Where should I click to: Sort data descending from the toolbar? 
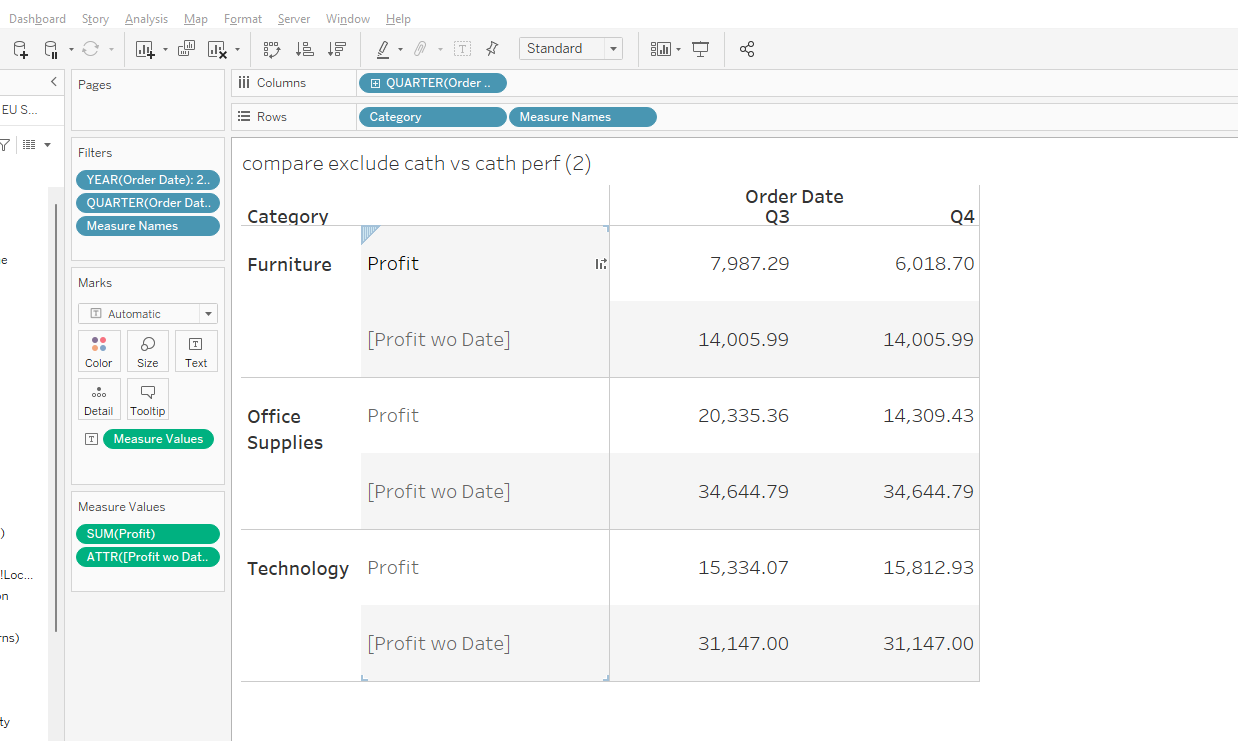[x=336, y=48]
